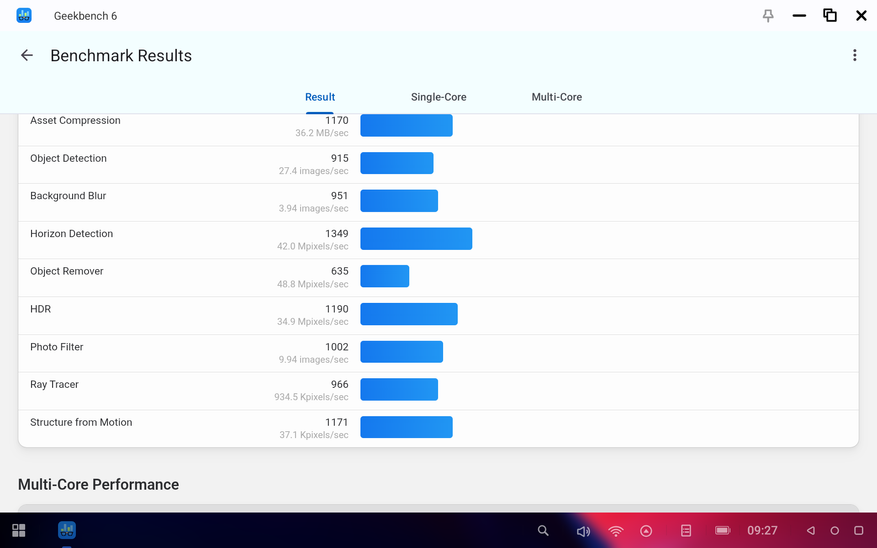Tap the recent apps square button

click(x=859, y=530)
